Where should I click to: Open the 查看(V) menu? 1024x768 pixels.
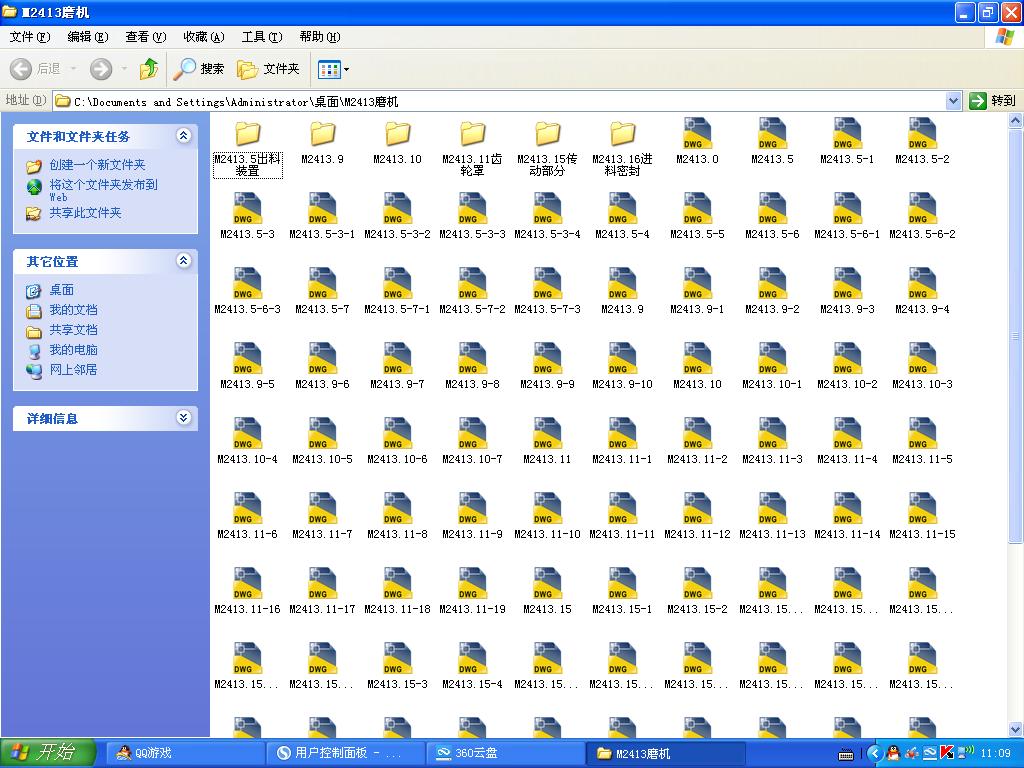click(x=145, y=37)
